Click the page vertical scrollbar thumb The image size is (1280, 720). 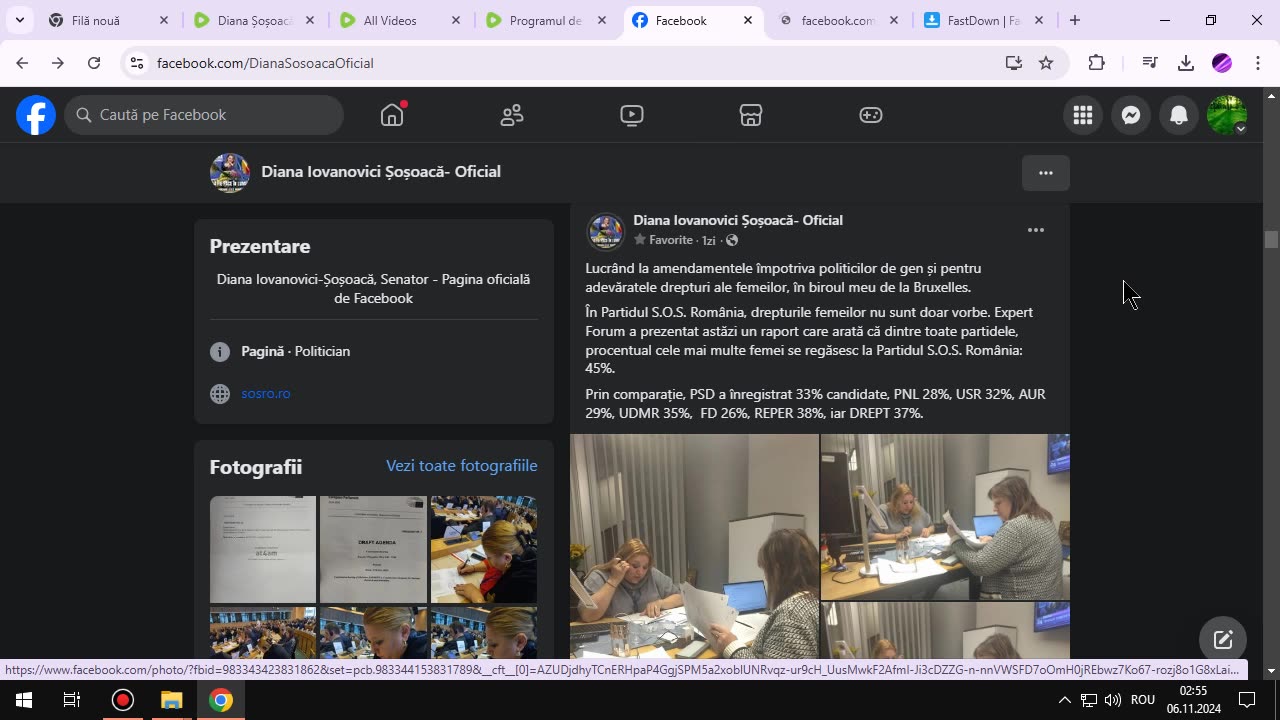coord(1271,240)
